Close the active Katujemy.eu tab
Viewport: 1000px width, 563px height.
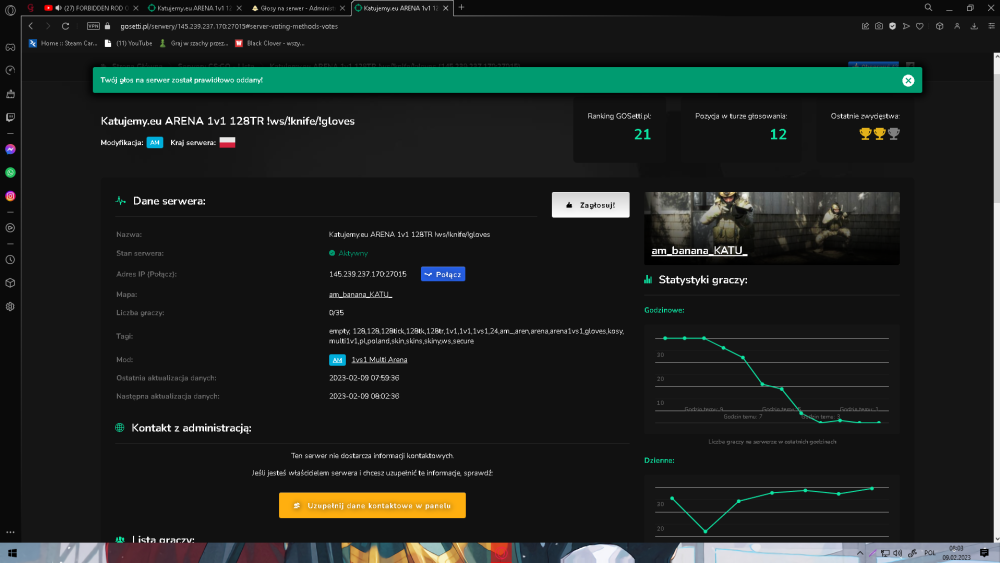tap(446, 8)
